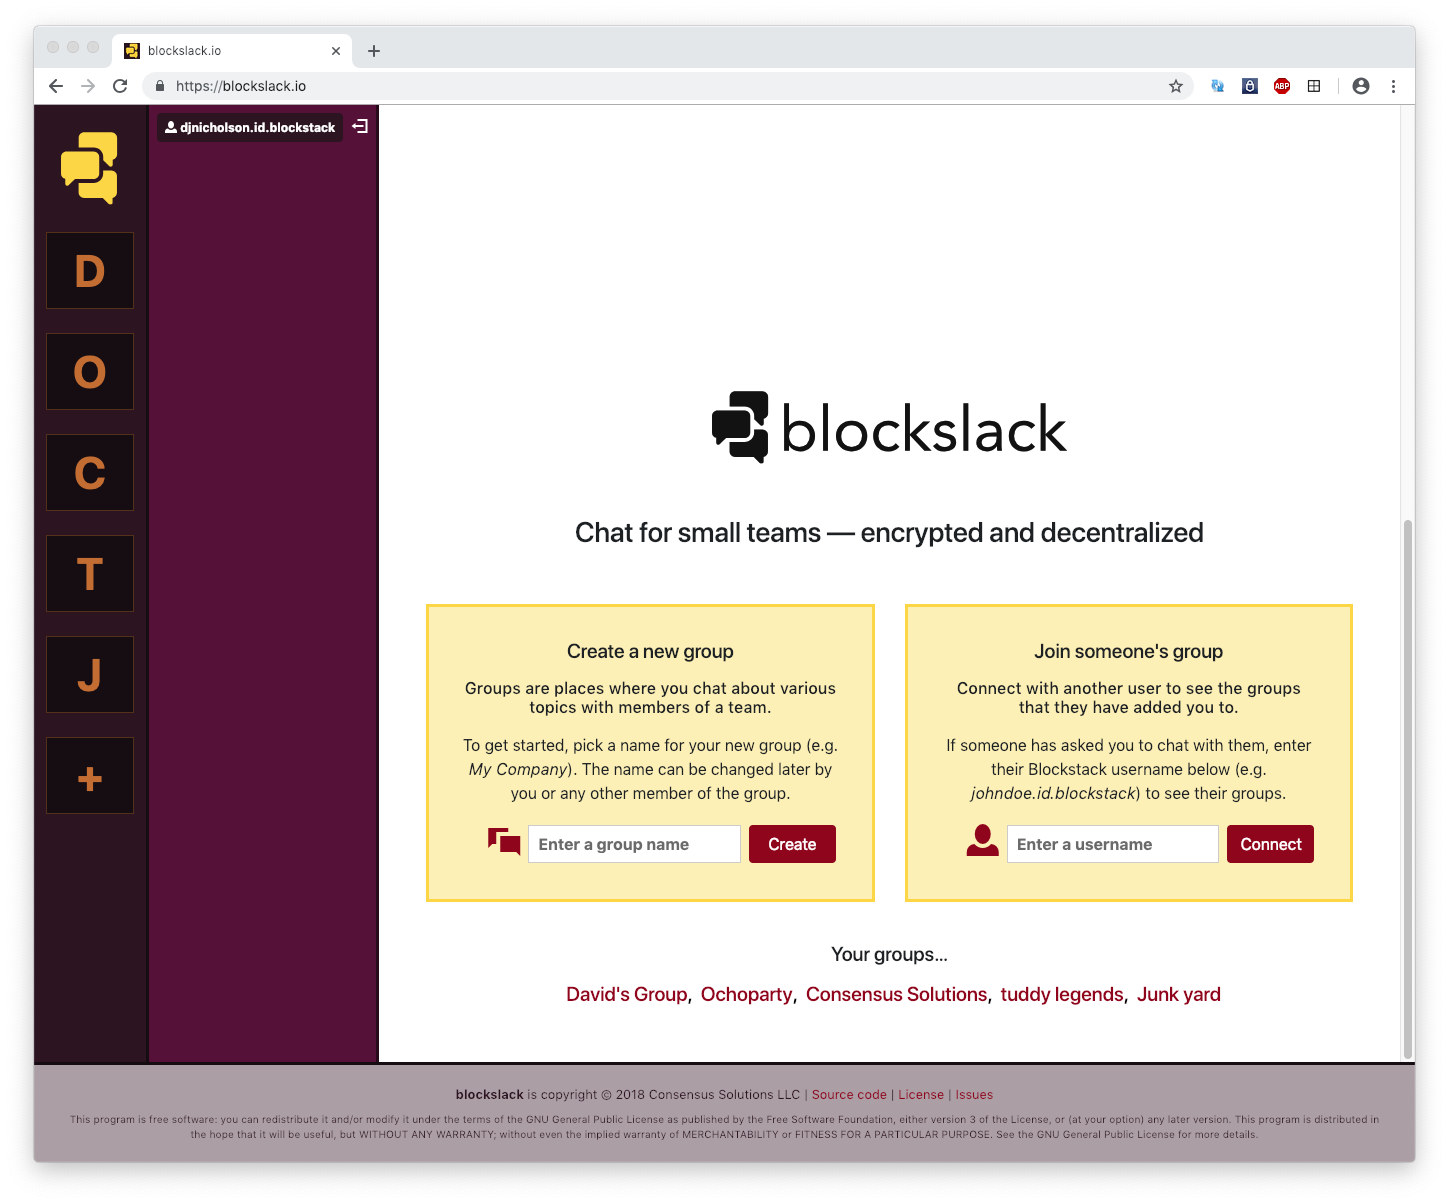Click the chat bubbles icon beside group name field
The image size is (1449, 1204).
coord(503,841)
